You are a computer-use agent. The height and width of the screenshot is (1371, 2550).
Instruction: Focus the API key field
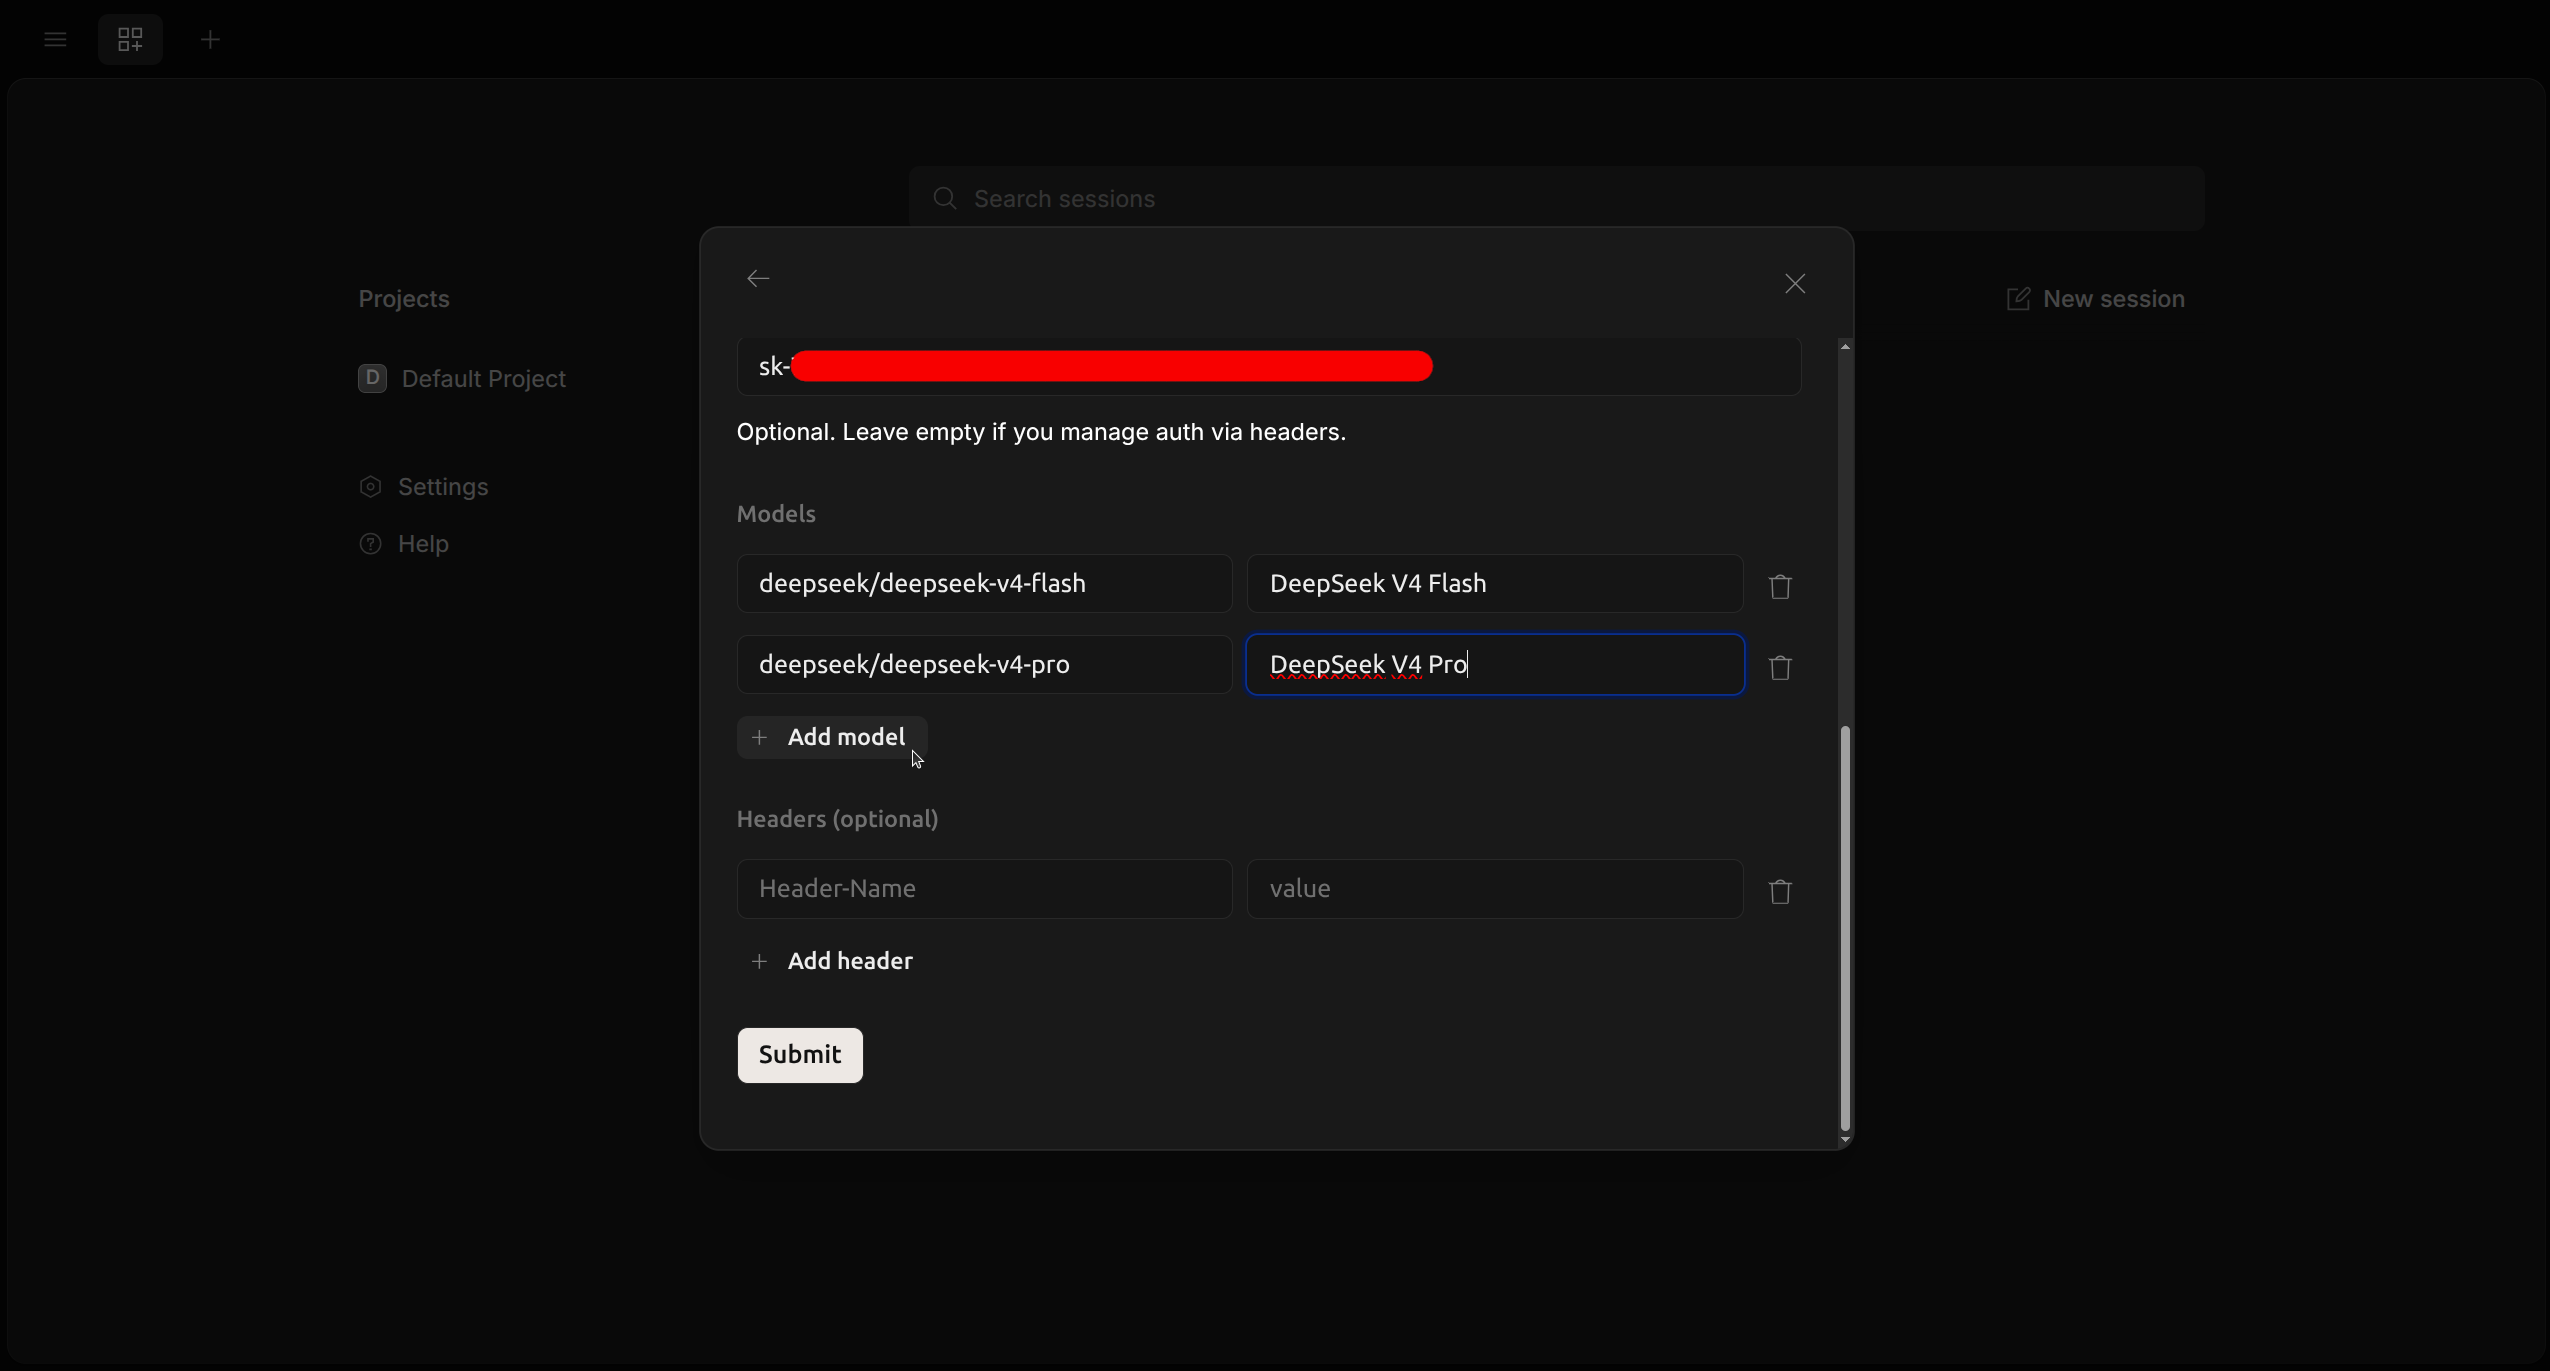point(1269,367)
